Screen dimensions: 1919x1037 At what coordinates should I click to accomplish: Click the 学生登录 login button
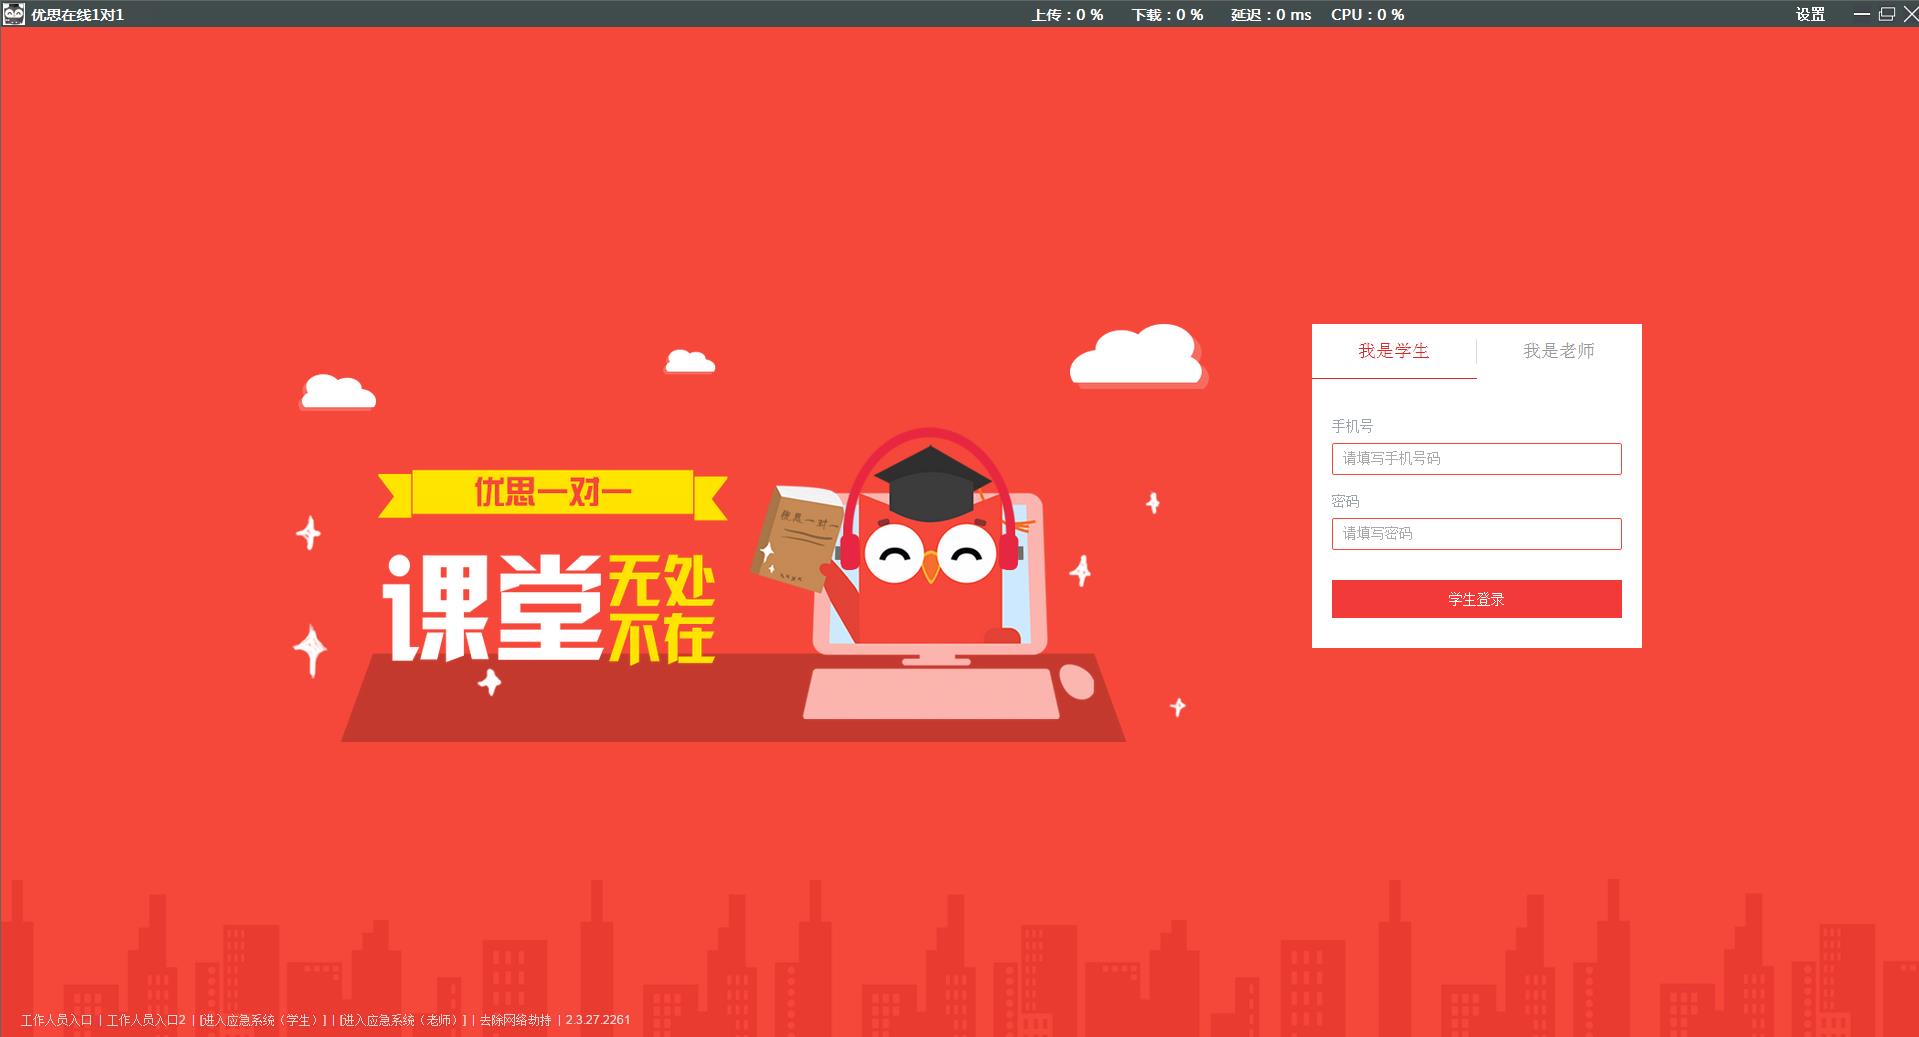coord(1476,599)
